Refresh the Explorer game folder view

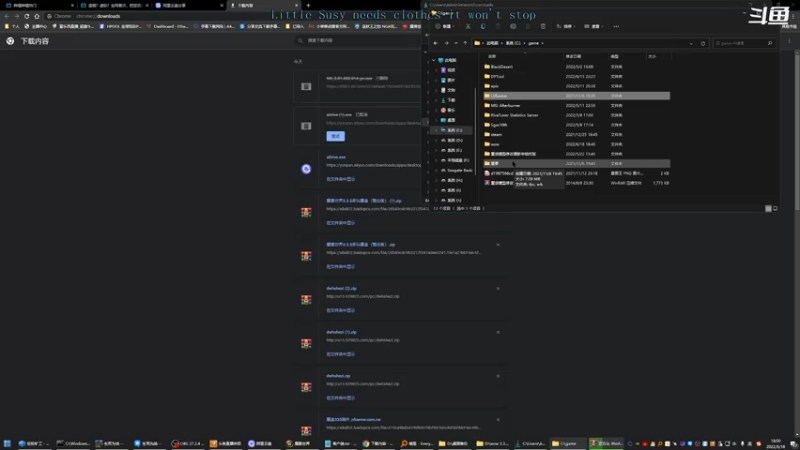(703, 43)
